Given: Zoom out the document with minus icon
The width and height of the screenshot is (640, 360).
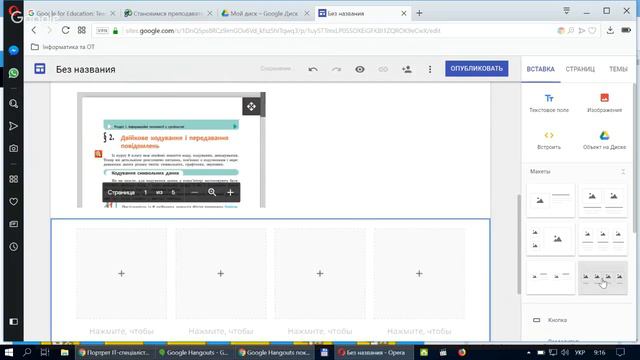Looking at the screenshot, I should tap(194, 192).
